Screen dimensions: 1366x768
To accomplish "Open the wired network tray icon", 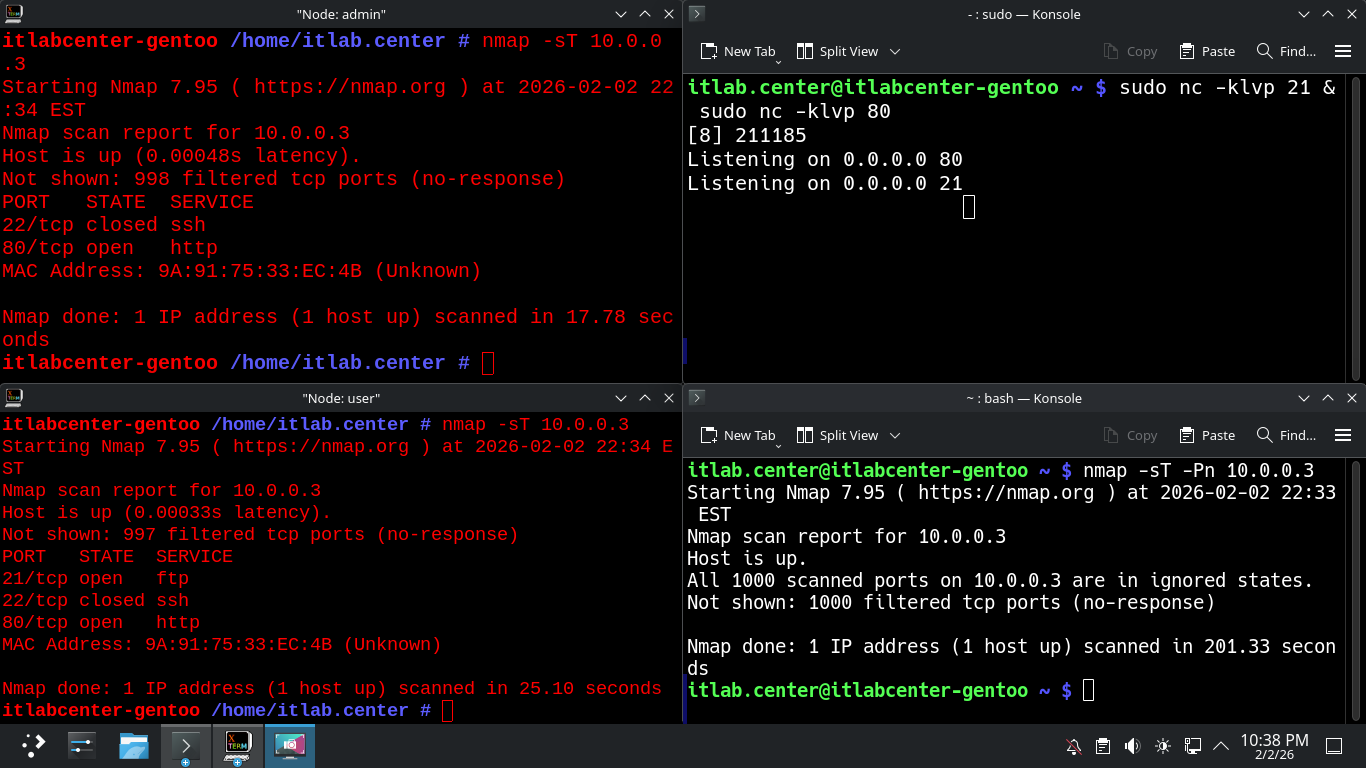I will [1192, 746].
